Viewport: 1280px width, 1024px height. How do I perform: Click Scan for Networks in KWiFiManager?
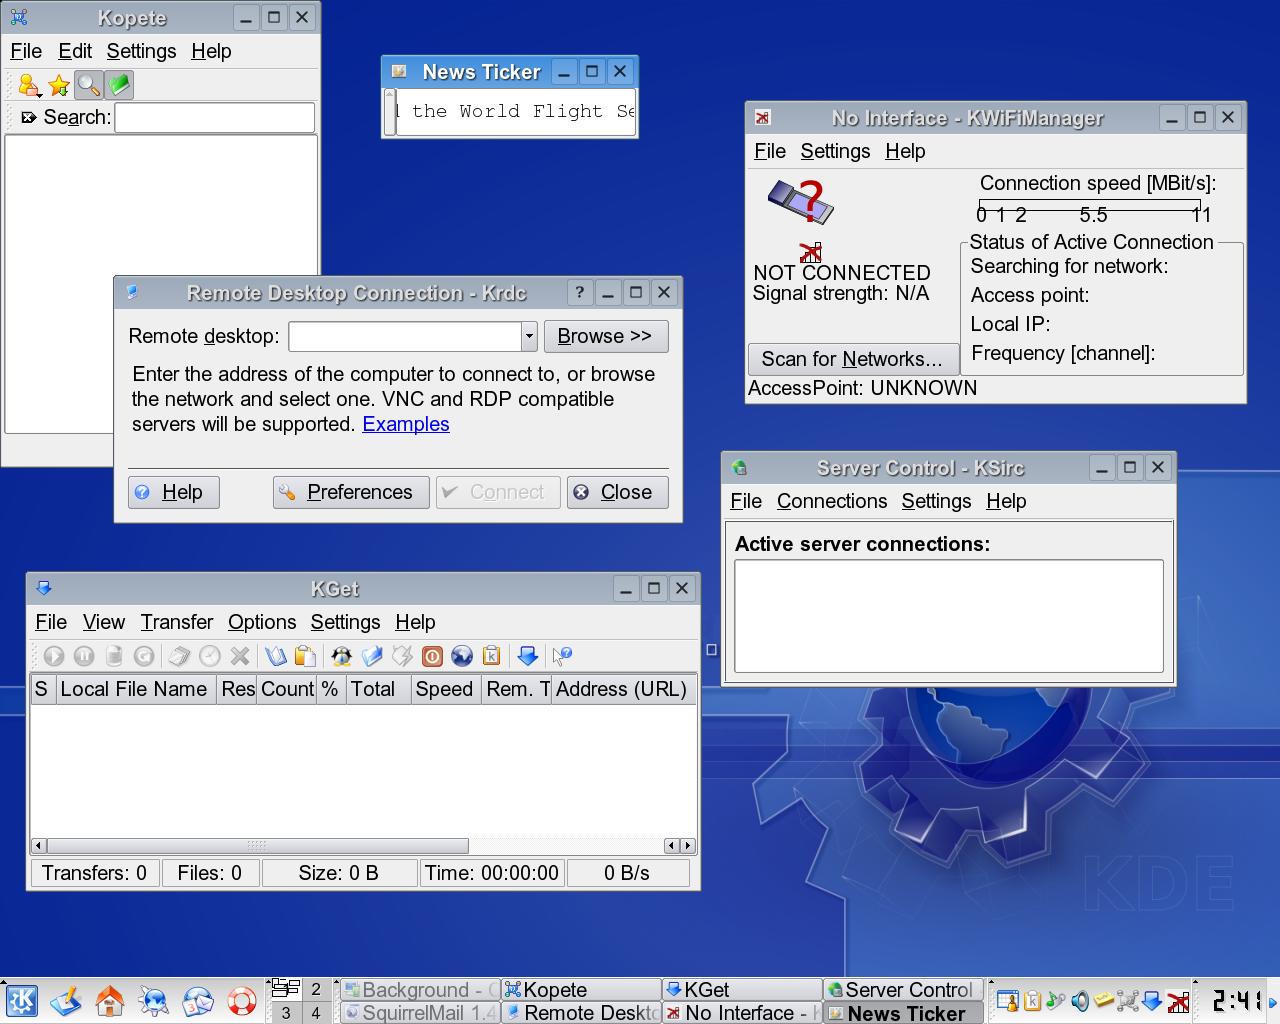click(852, 359)
